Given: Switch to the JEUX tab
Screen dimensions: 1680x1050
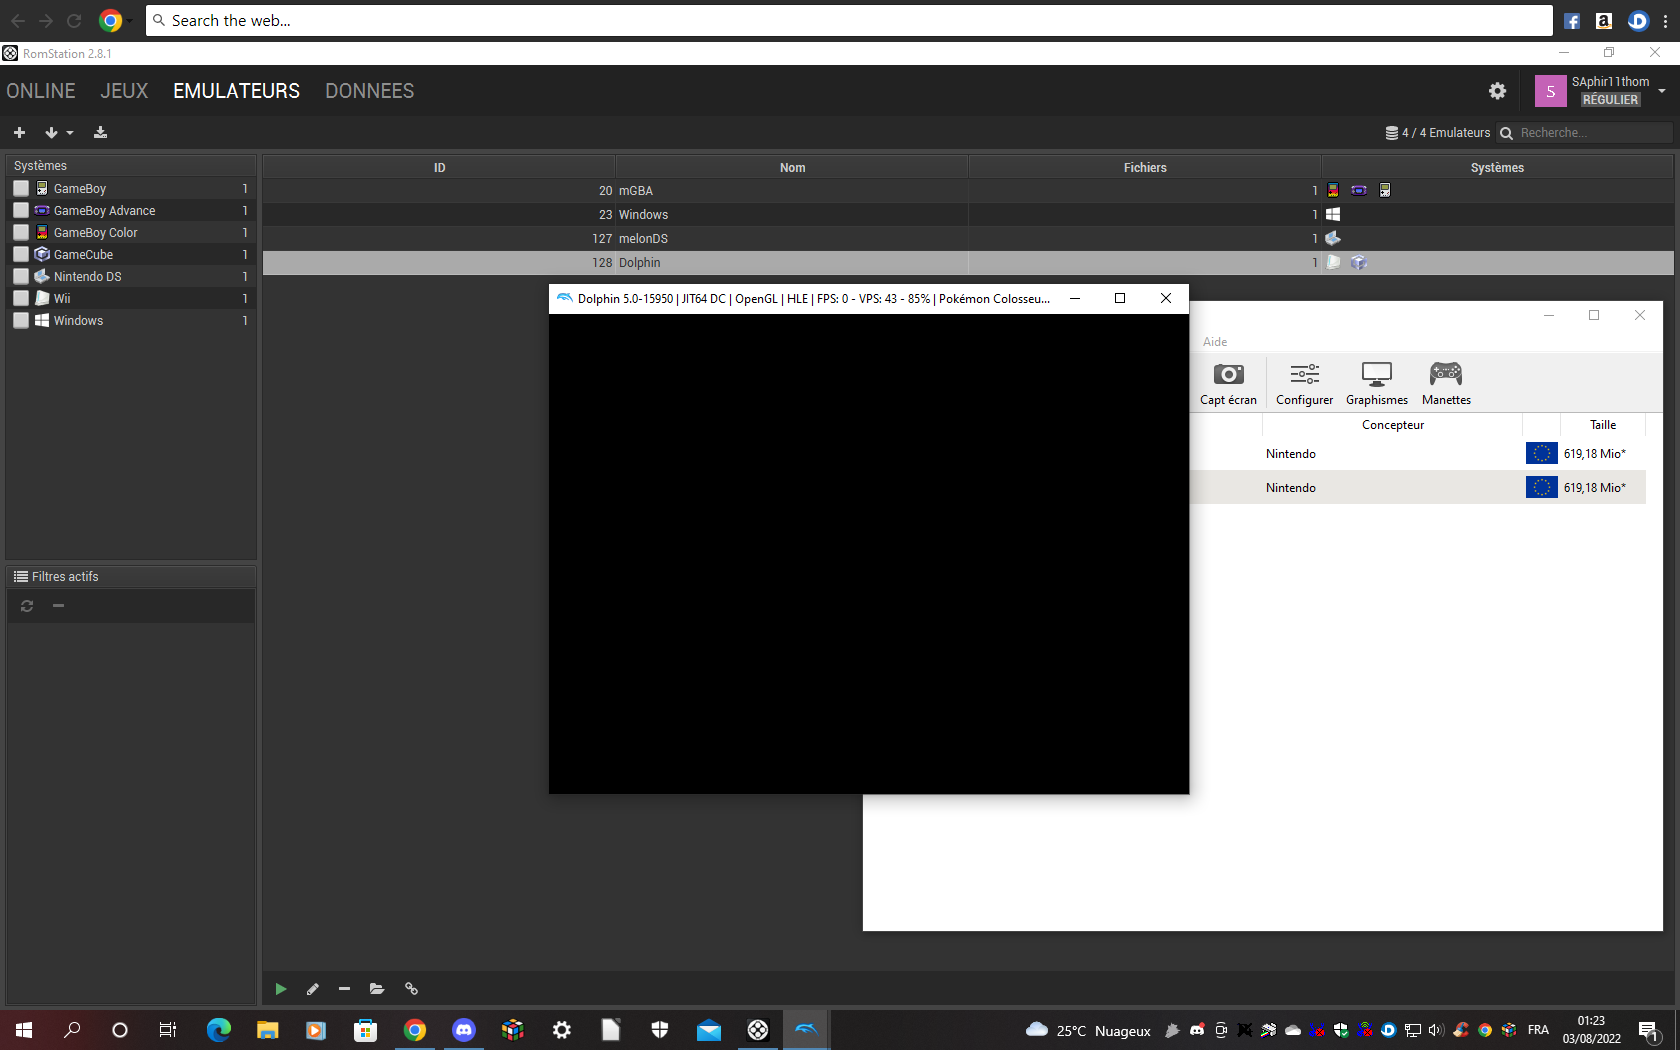Looking at the screenshot, I should (124, 91).
